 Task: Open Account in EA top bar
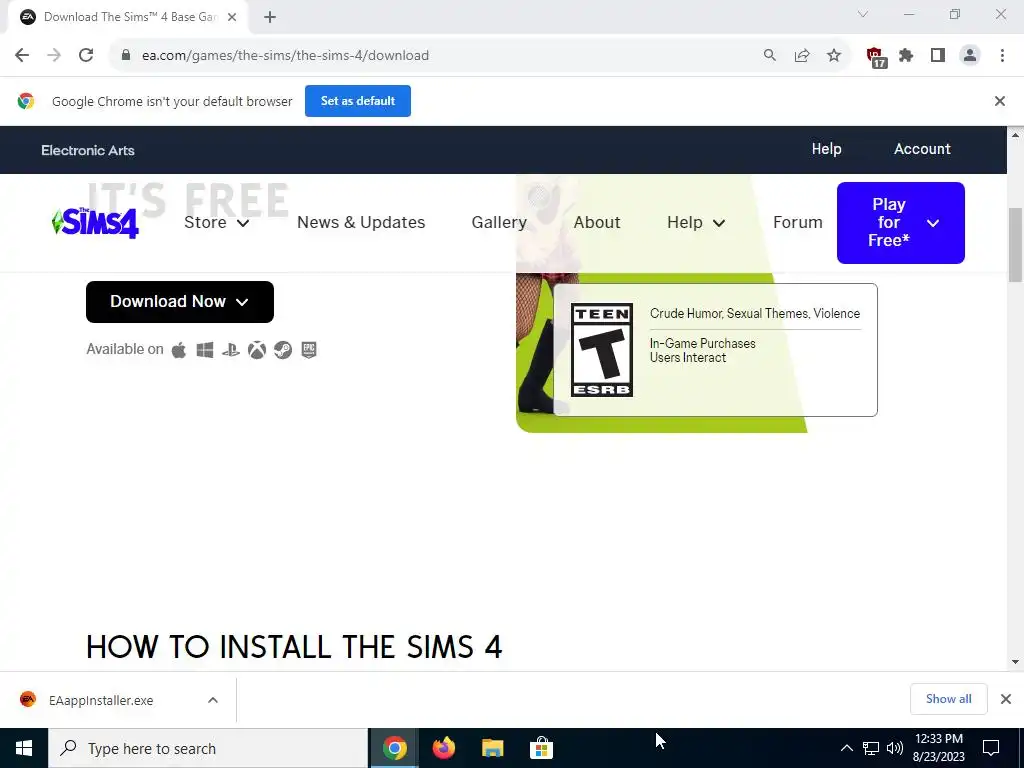click(x=922, y=149)
